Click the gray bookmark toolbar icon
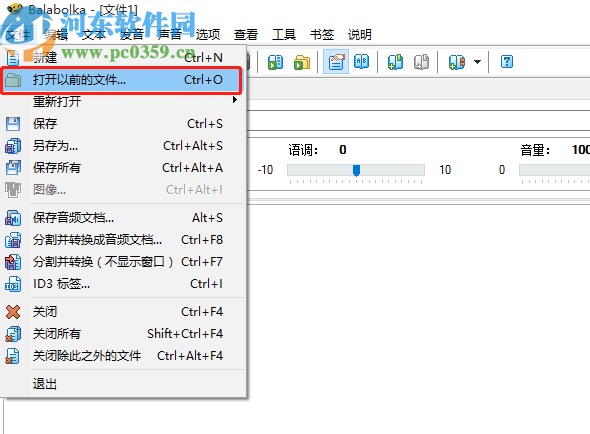The width and height of the screenshot is (590, 434). point(421,62)
